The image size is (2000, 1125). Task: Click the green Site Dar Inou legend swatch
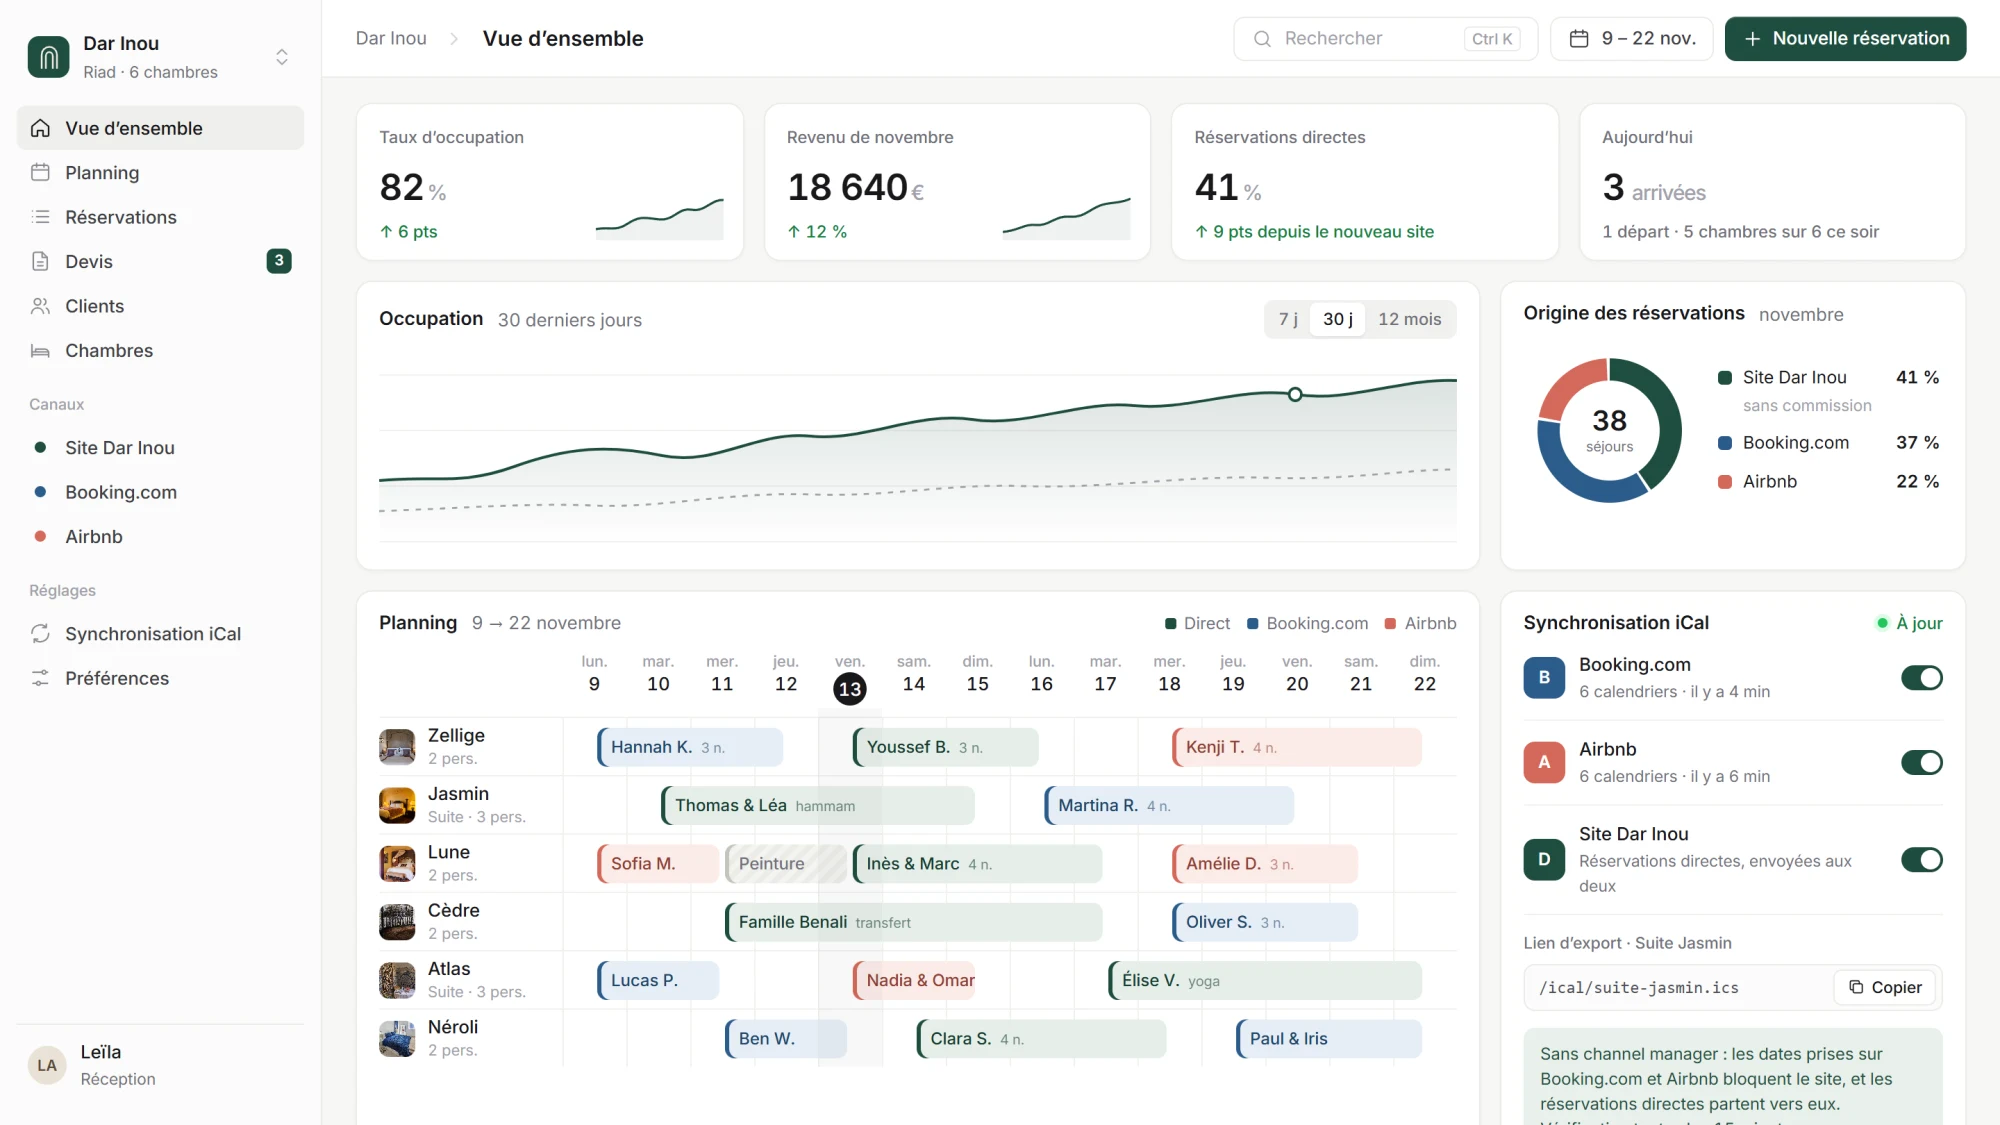[x=1724, y=377]
